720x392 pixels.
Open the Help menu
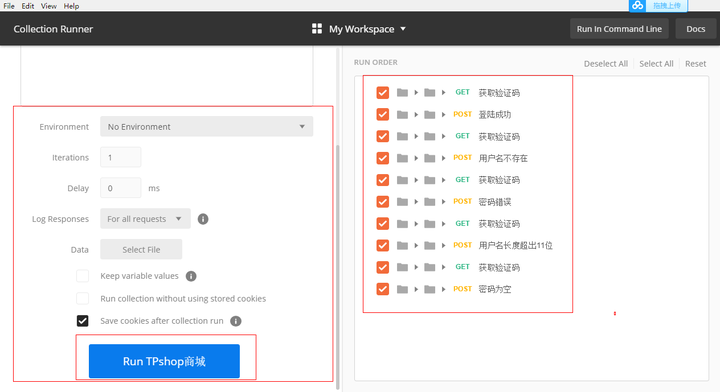[x=71, y=6]
